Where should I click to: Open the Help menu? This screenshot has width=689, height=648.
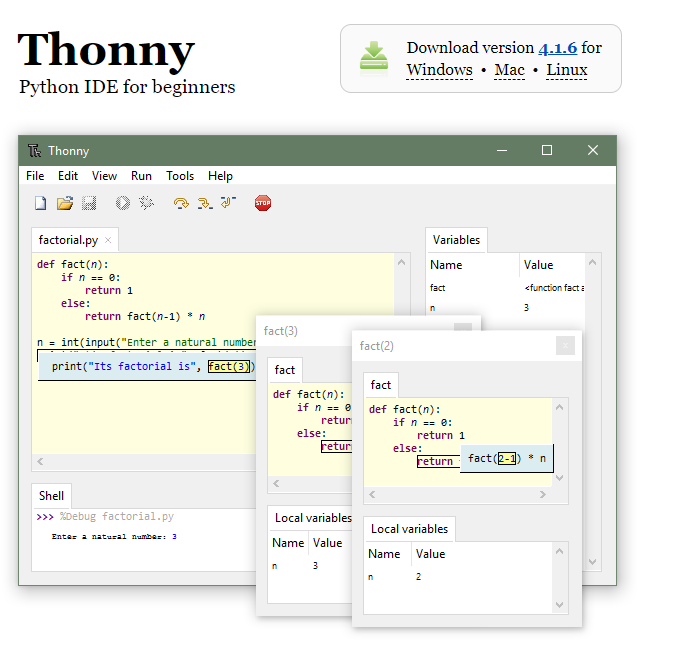[220, 176]
